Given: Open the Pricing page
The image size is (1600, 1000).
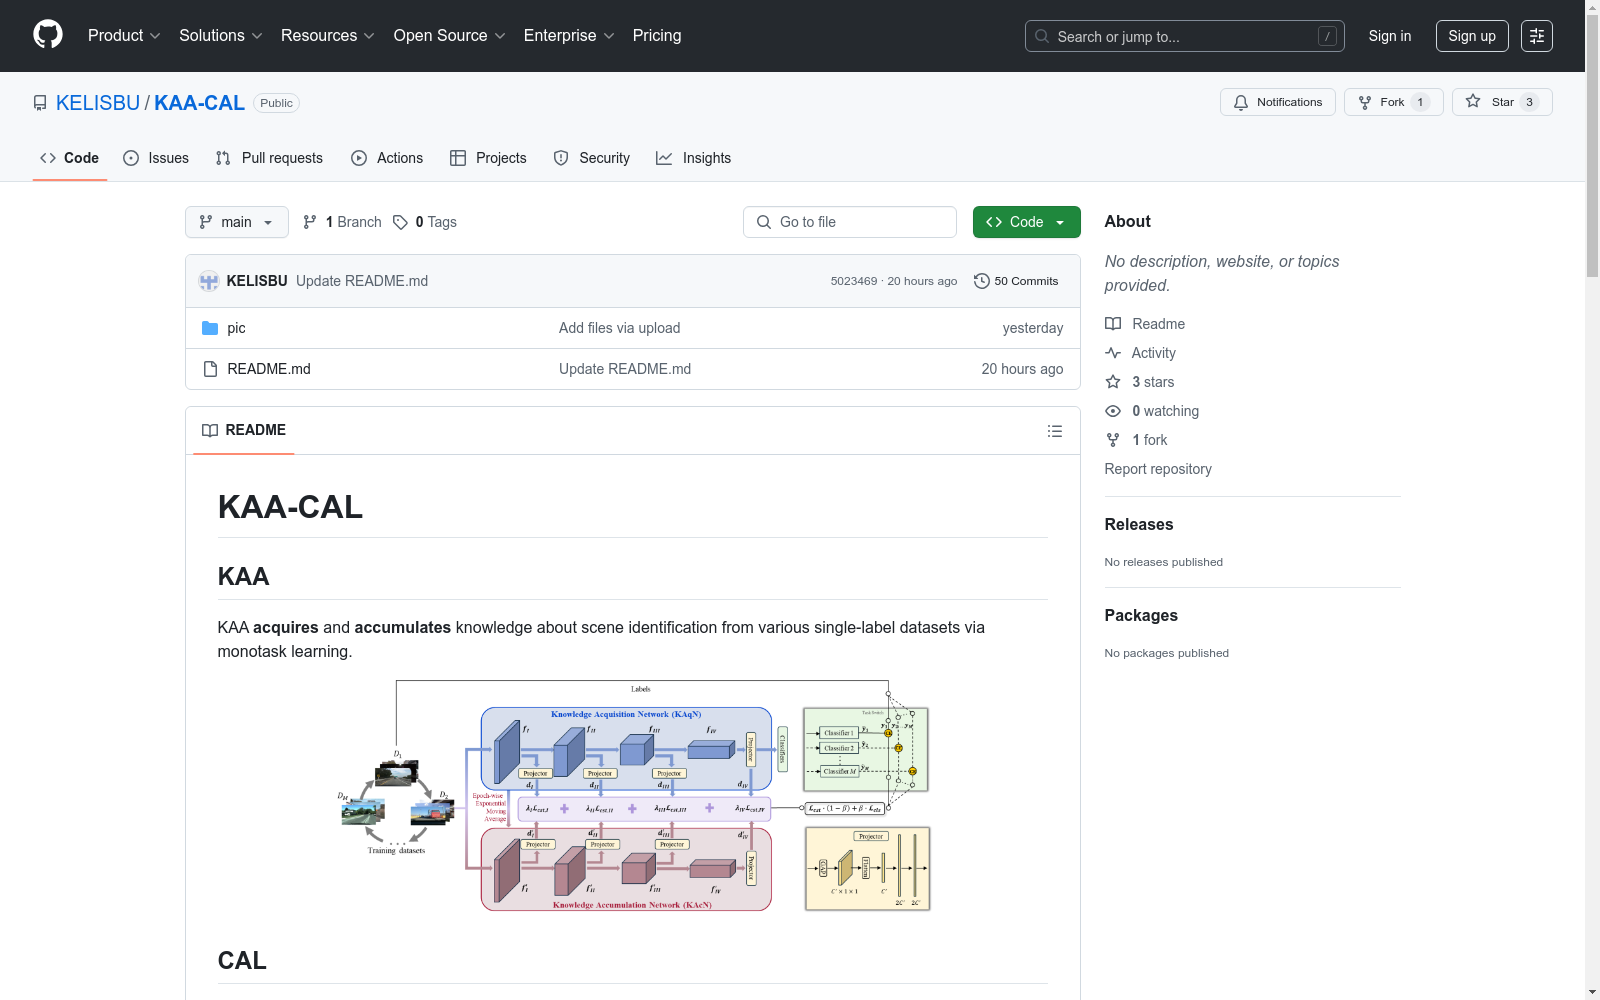Looking at the screenshot, I should tap(657, 36).
